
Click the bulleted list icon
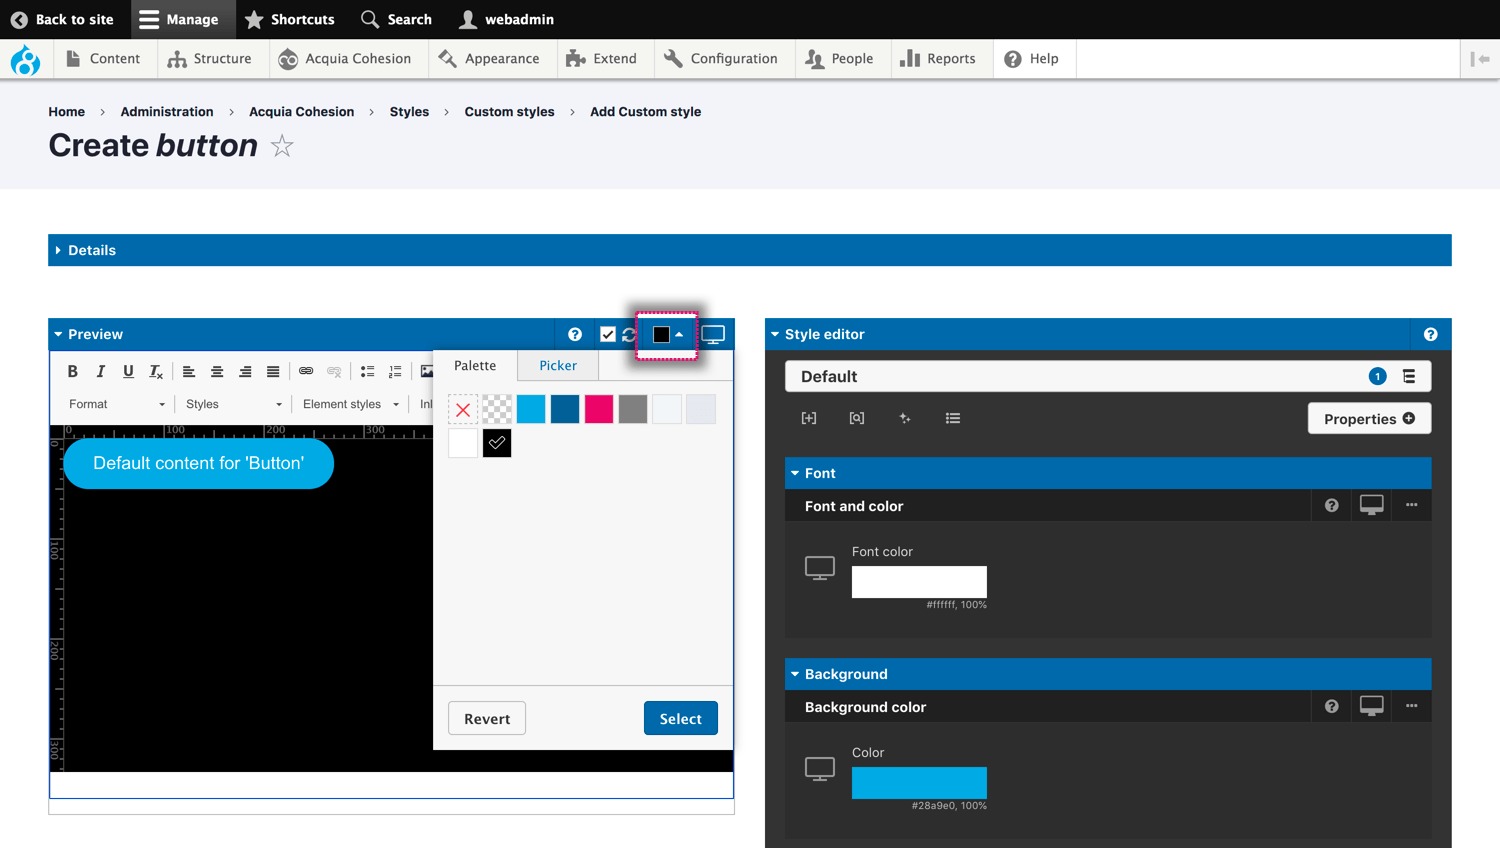[367, 371]
